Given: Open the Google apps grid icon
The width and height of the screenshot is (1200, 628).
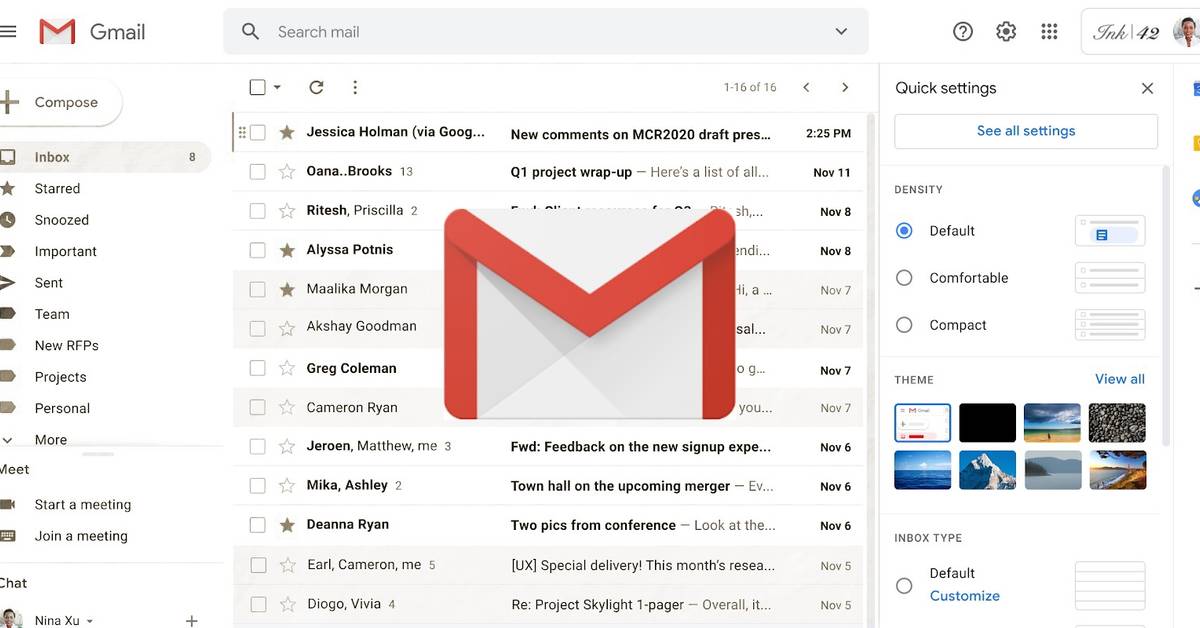Looking at the screenshot, I should click(1049, 32).
